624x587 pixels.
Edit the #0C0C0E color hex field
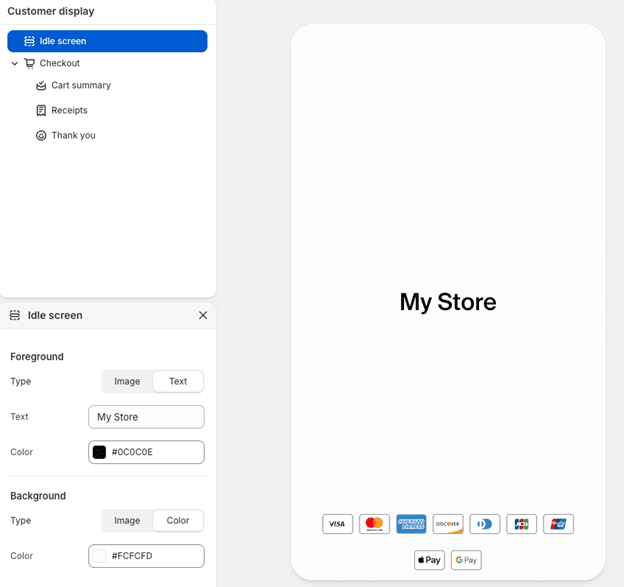coord(146,452)
